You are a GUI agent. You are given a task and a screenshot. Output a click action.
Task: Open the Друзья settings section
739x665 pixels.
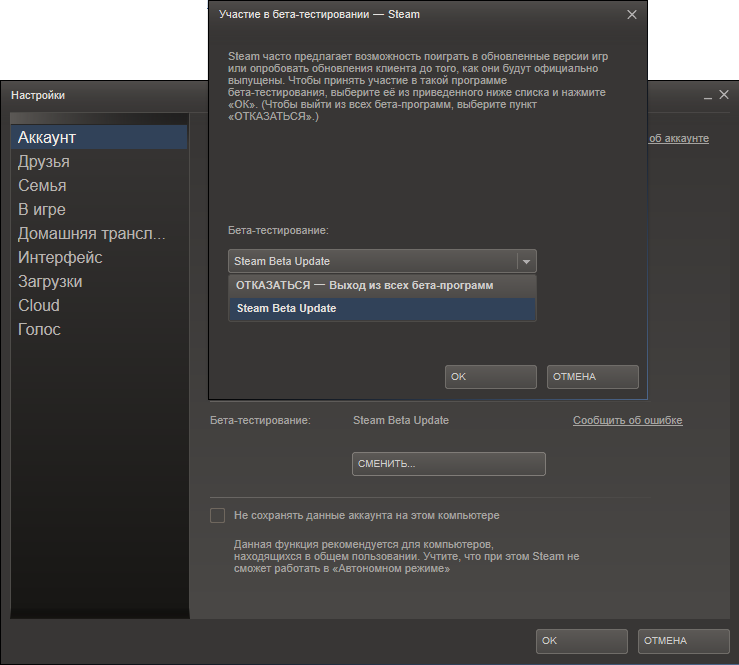pyautogui.click(x=99, y=161)
